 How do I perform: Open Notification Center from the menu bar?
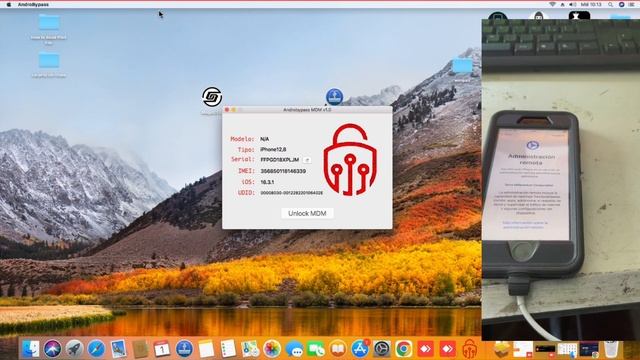pyautogui.click(x=632, y=4)
